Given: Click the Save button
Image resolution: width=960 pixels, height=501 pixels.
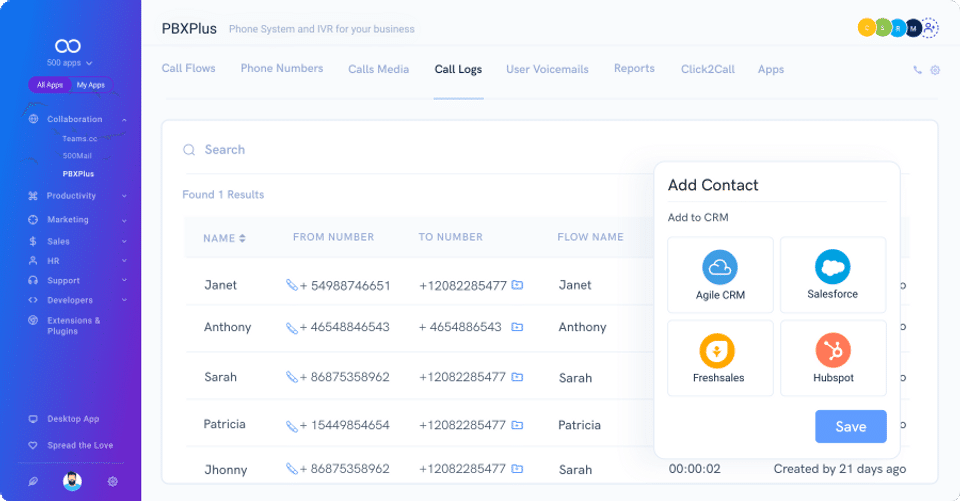Looking at the screenshot, I should point(850,426).
